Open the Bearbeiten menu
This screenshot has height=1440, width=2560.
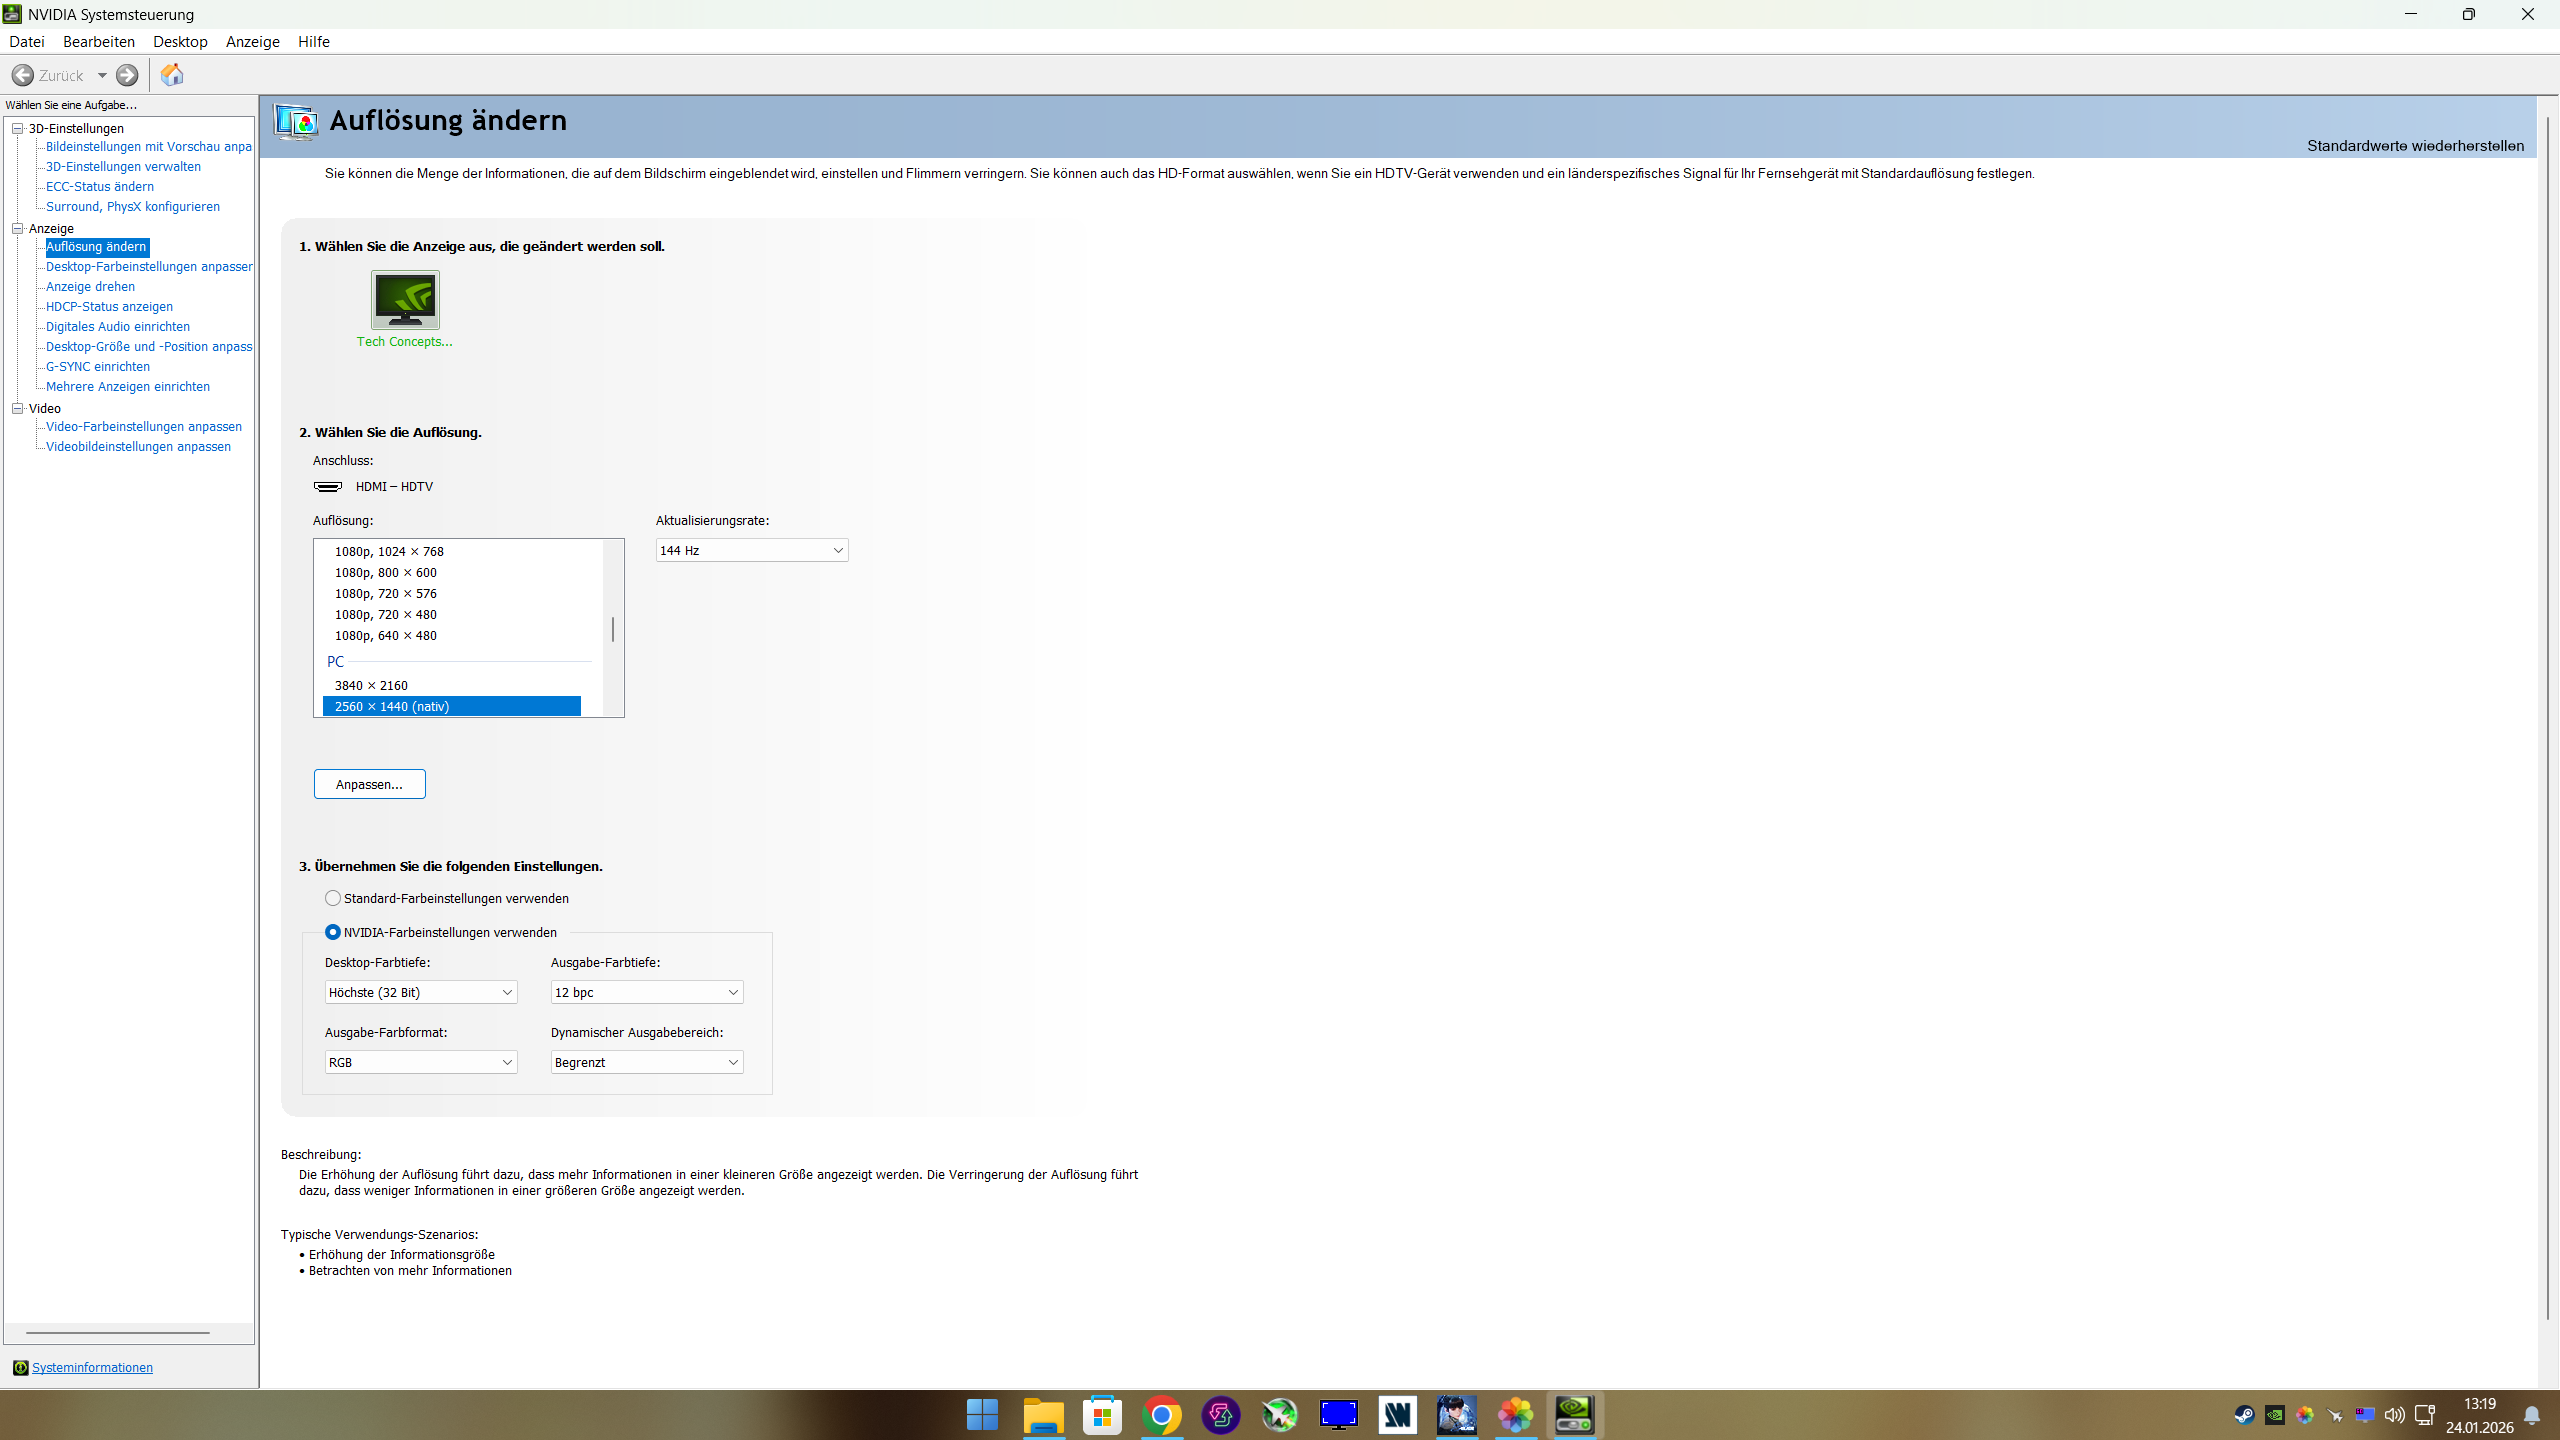click(99, 42)
